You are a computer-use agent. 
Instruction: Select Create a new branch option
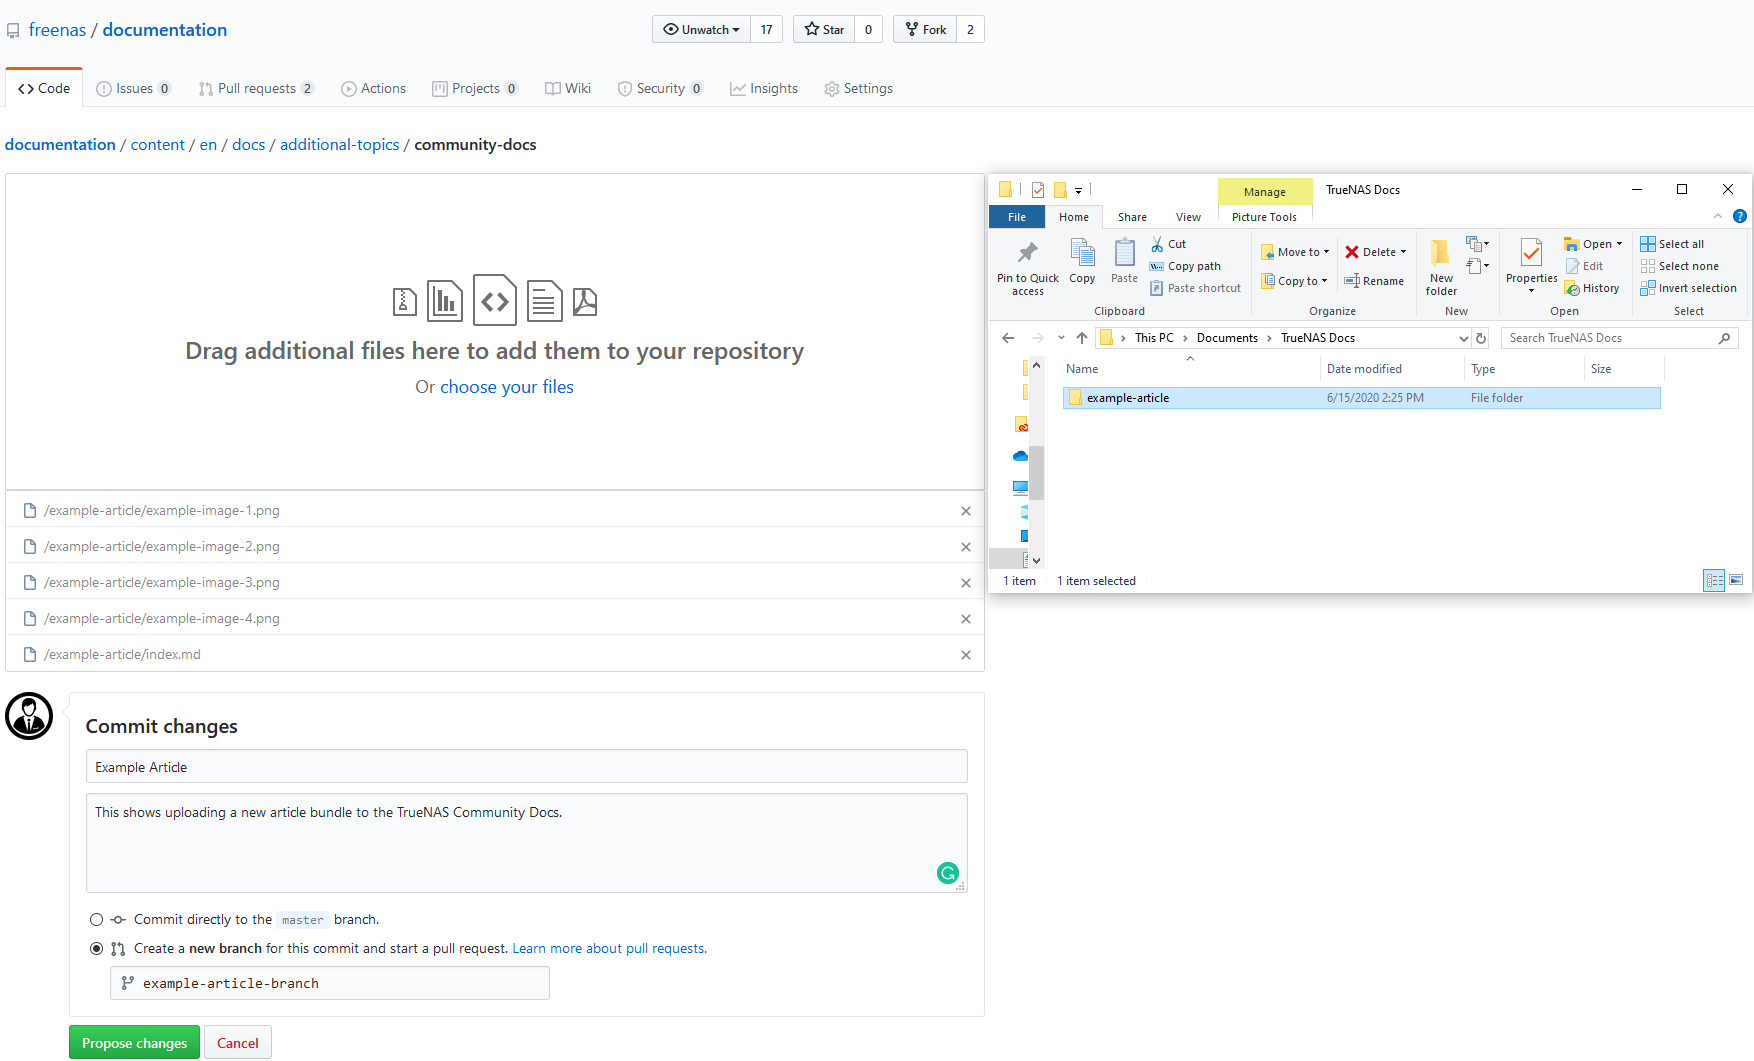[97, 949]
